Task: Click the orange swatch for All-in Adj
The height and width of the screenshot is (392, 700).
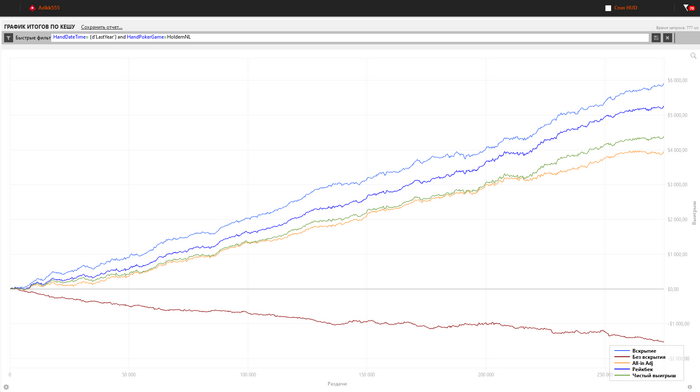Action: (622, 363)
